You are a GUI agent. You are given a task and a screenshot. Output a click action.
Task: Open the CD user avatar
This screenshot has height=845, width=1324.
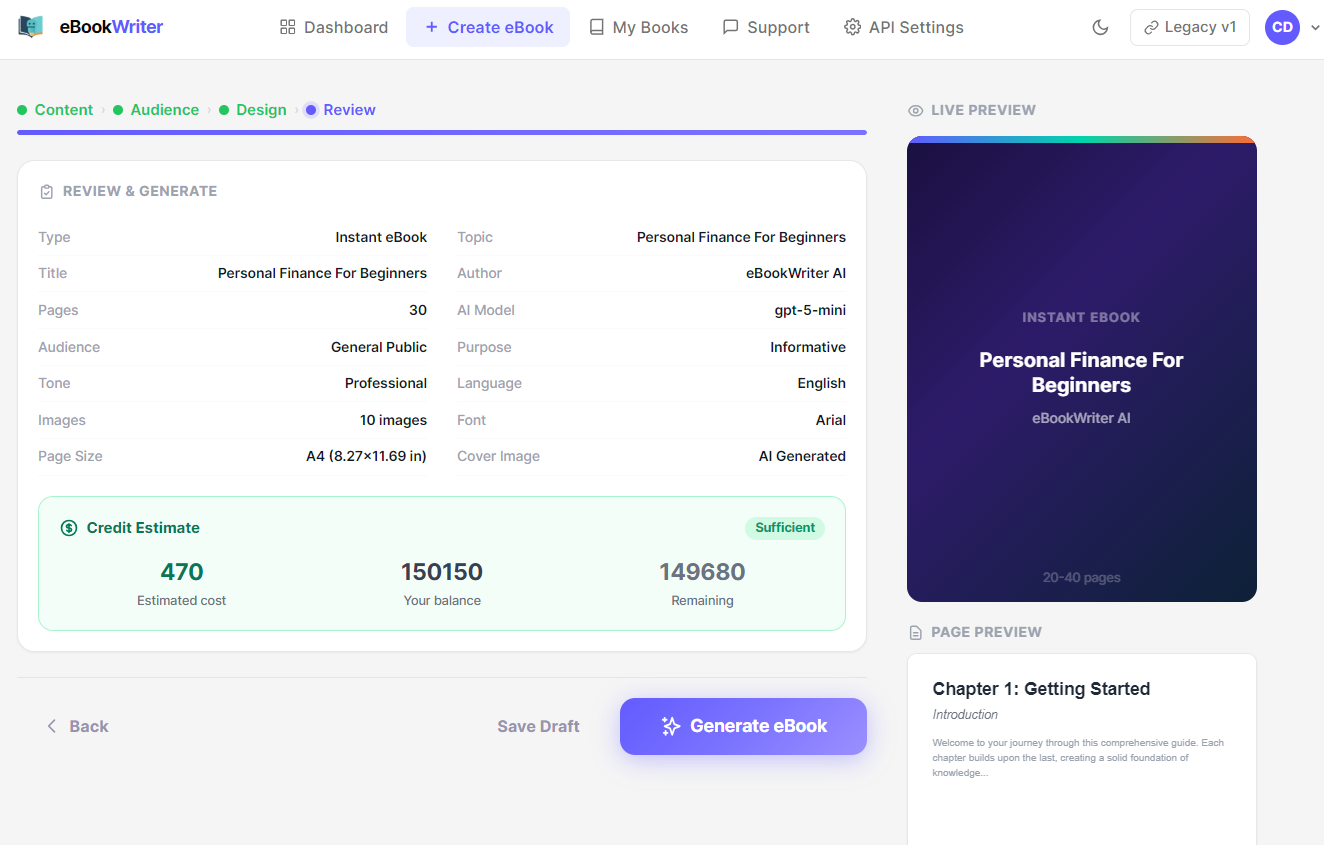point(1282,27)
